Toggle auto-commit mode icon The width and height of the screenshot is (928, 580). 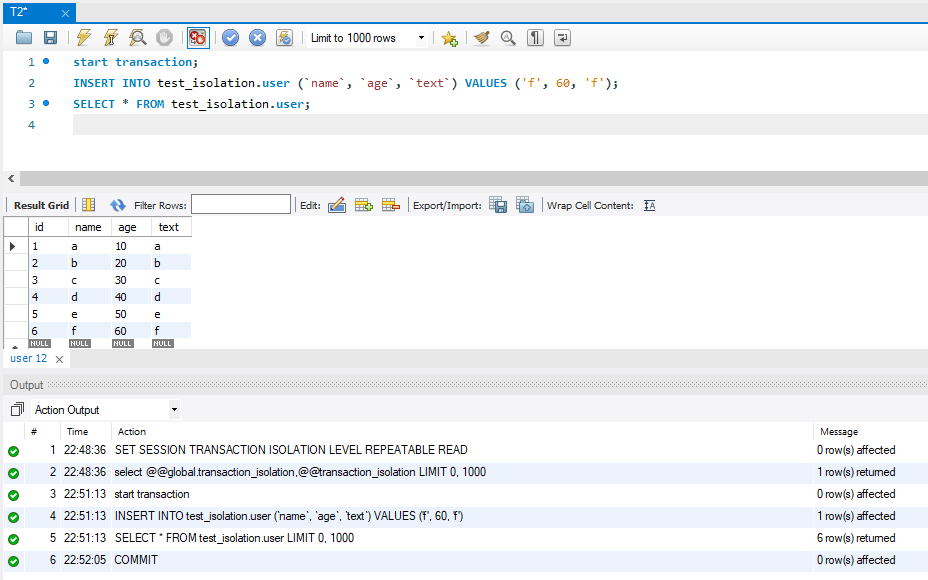point(285,38)
